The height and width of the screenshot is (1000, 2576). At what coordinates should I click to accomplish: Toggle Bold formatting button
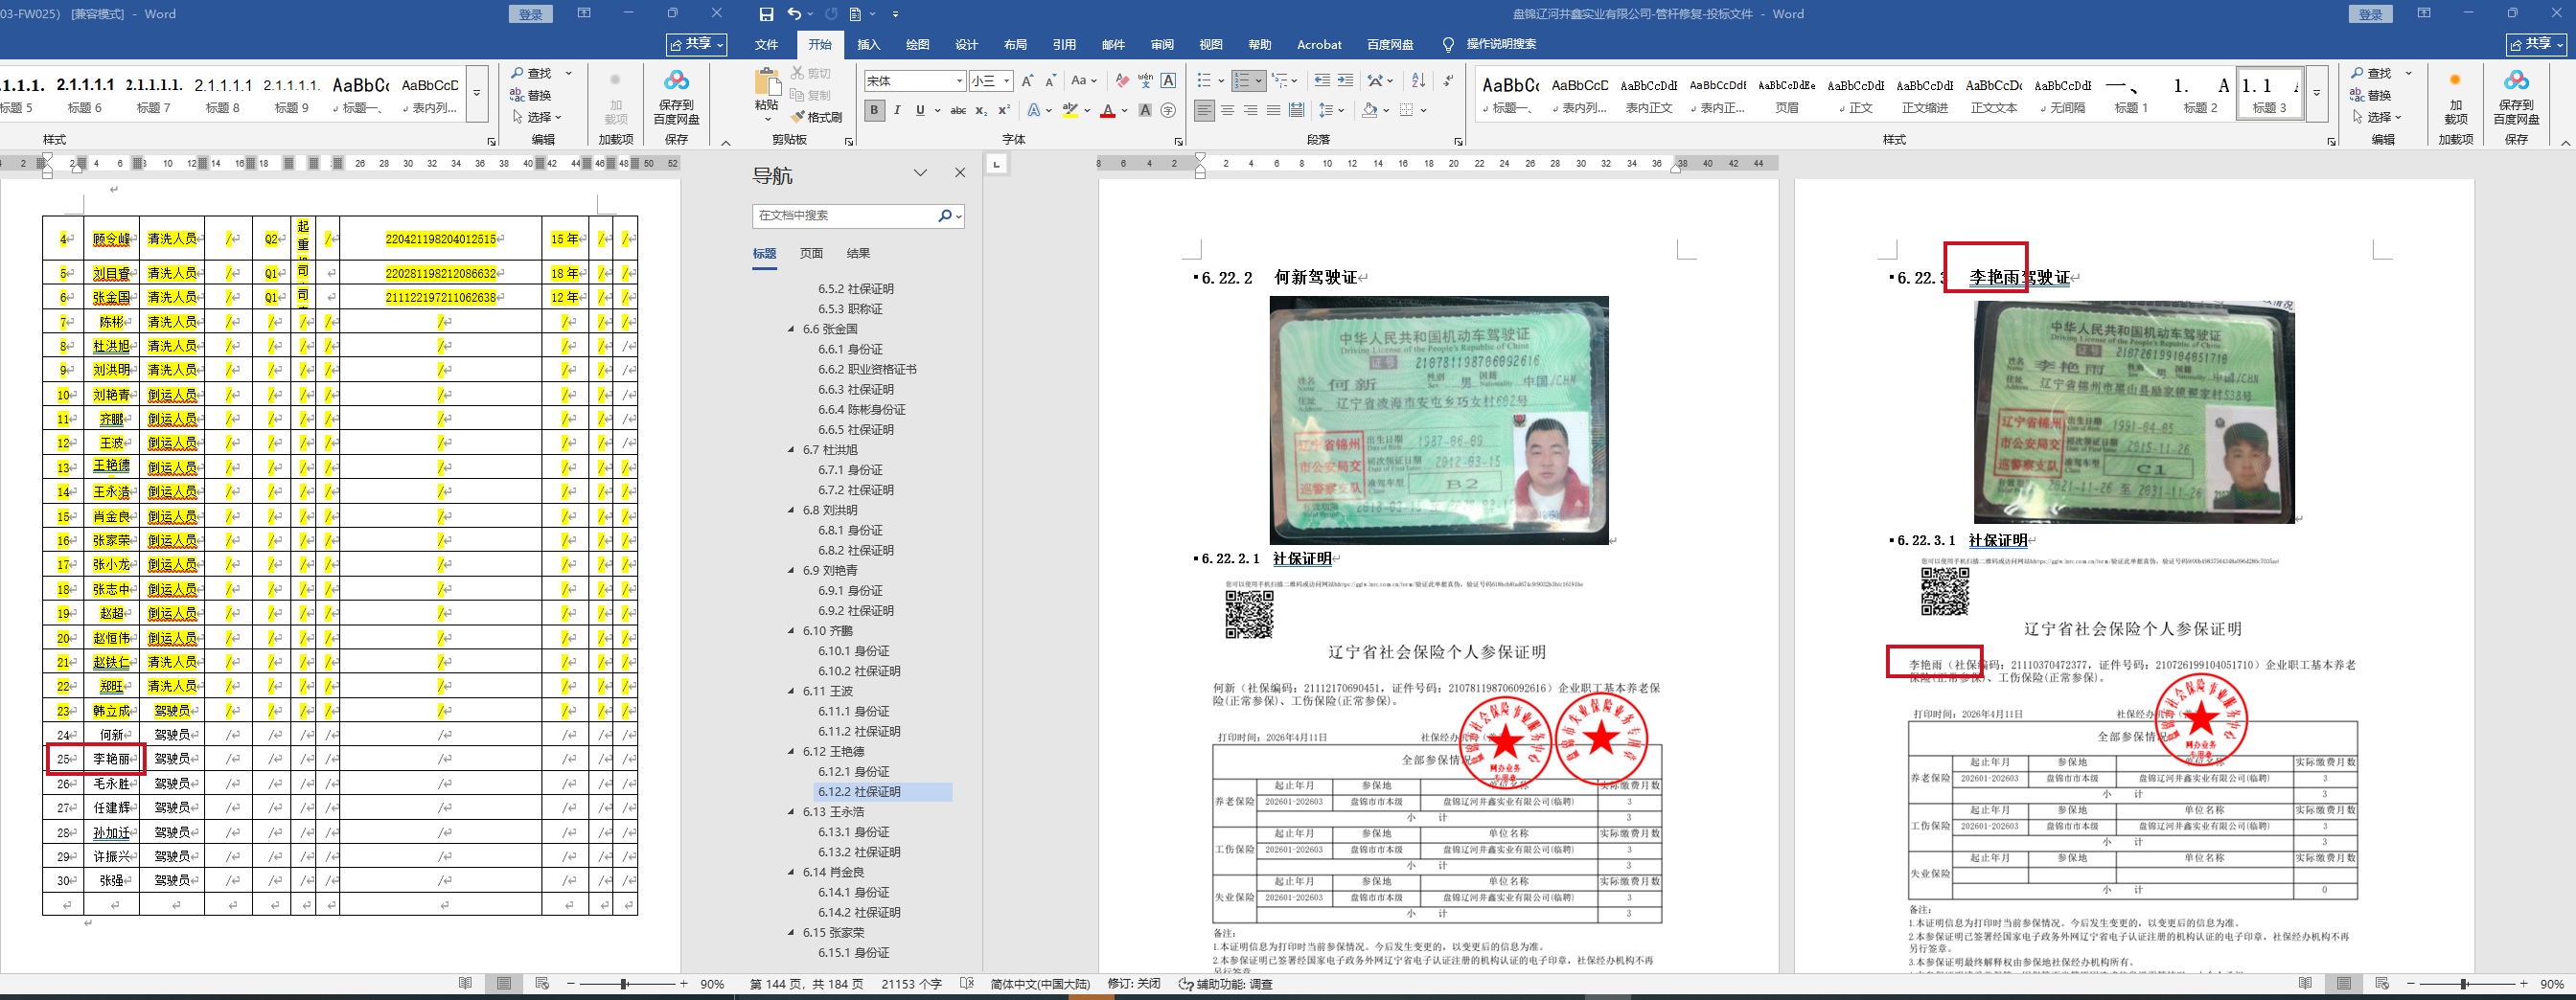(875, 110)
